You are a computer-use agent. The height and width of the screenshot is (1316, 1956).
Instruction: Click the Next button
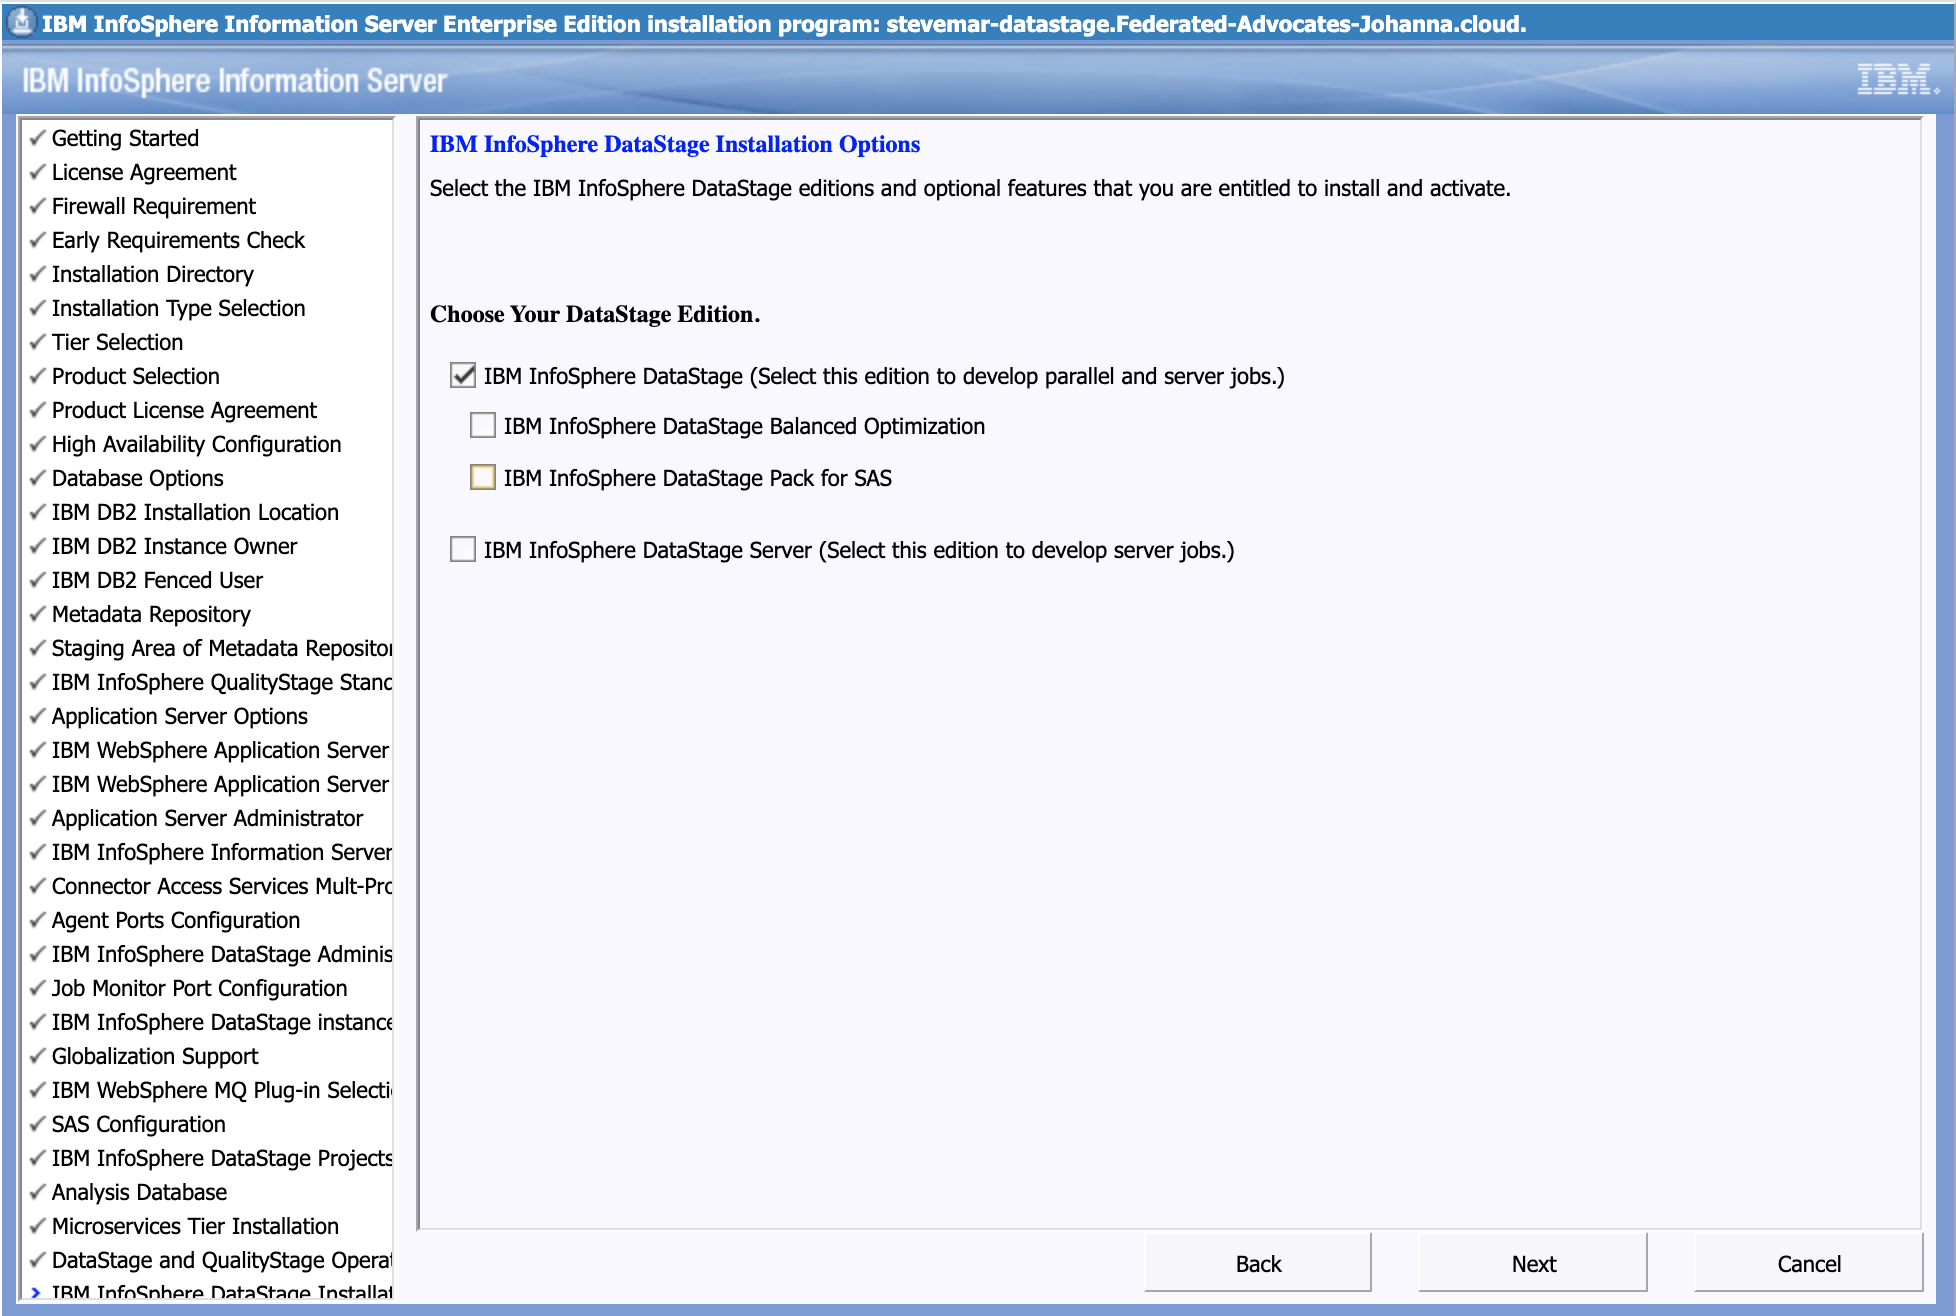[x=1533, y=1264]
